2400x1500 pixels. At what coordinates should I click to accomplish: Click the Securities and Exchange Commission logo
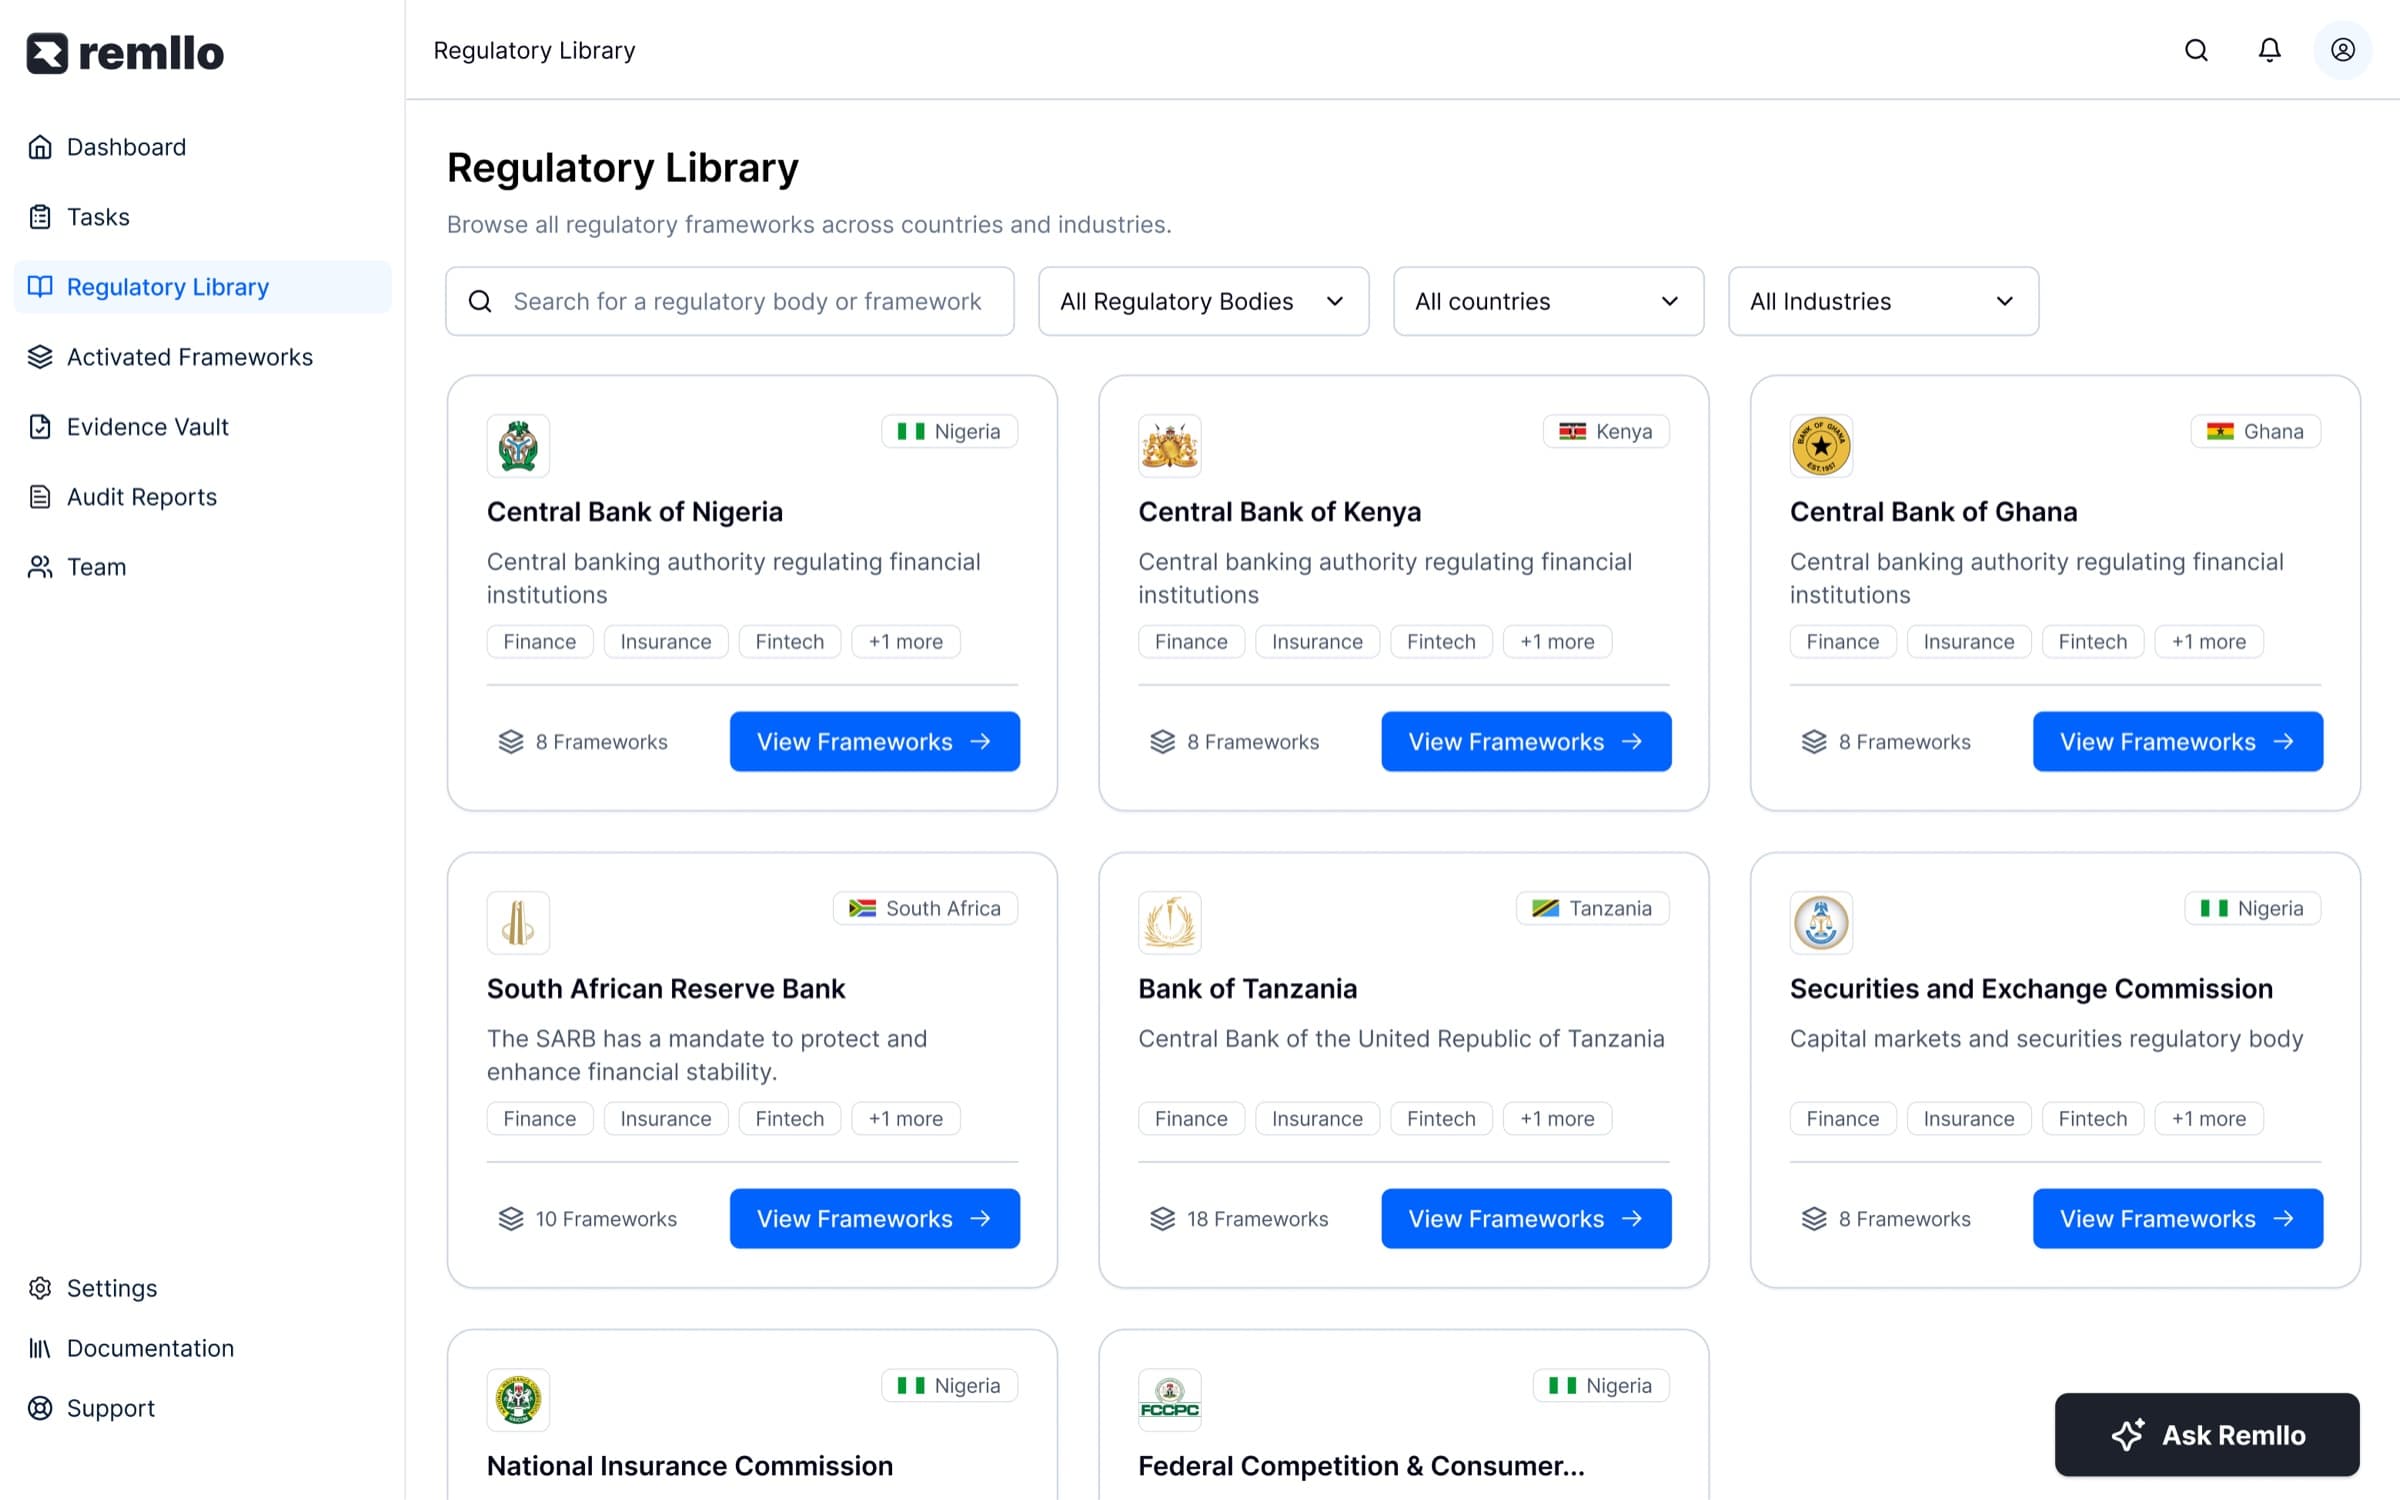(x=1821, y=923)
